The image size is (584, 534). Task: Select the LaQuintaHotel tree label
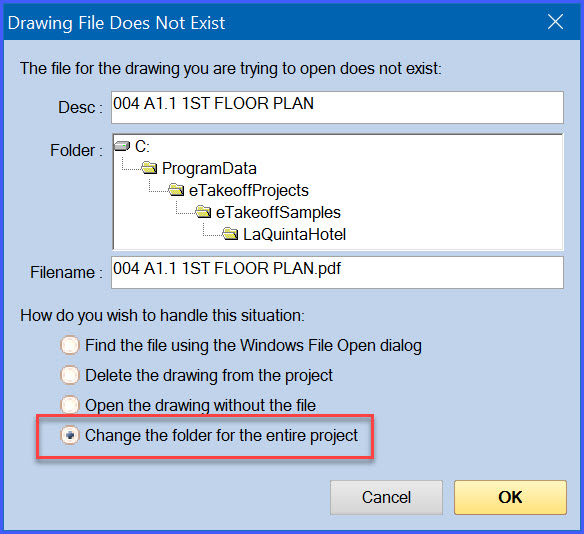coord(294,234)
